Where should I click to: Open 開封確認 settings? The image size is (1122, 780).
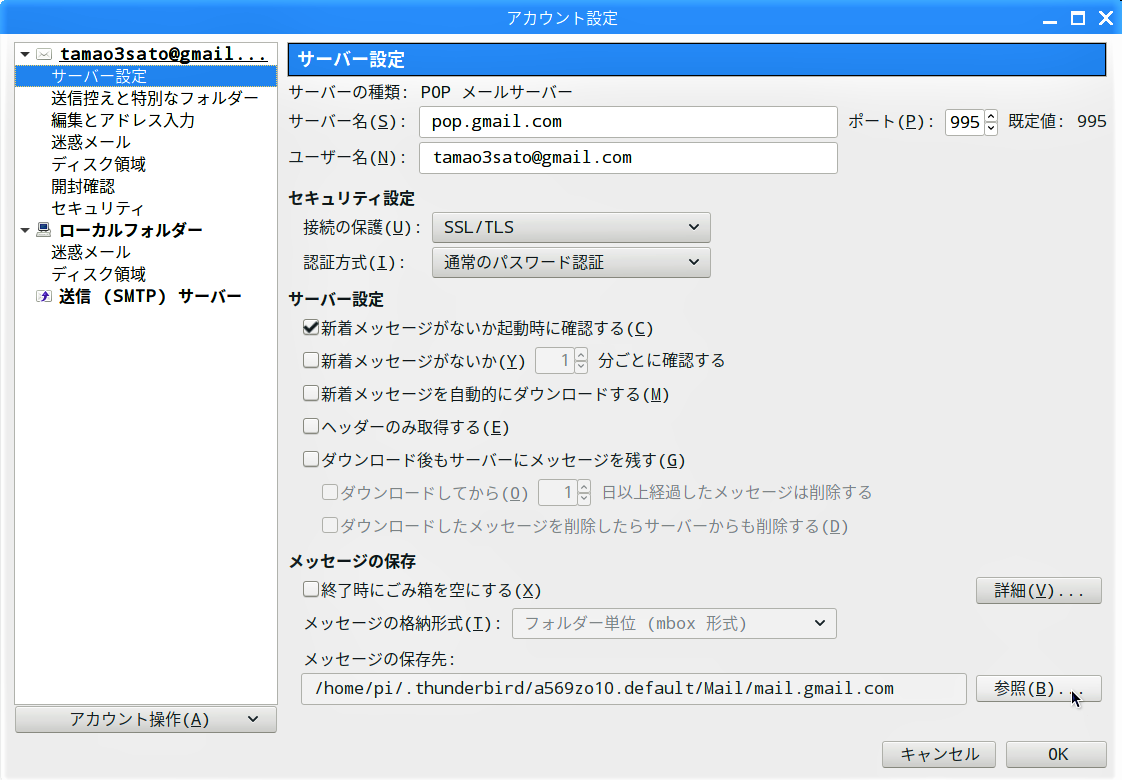click(83, 187)
